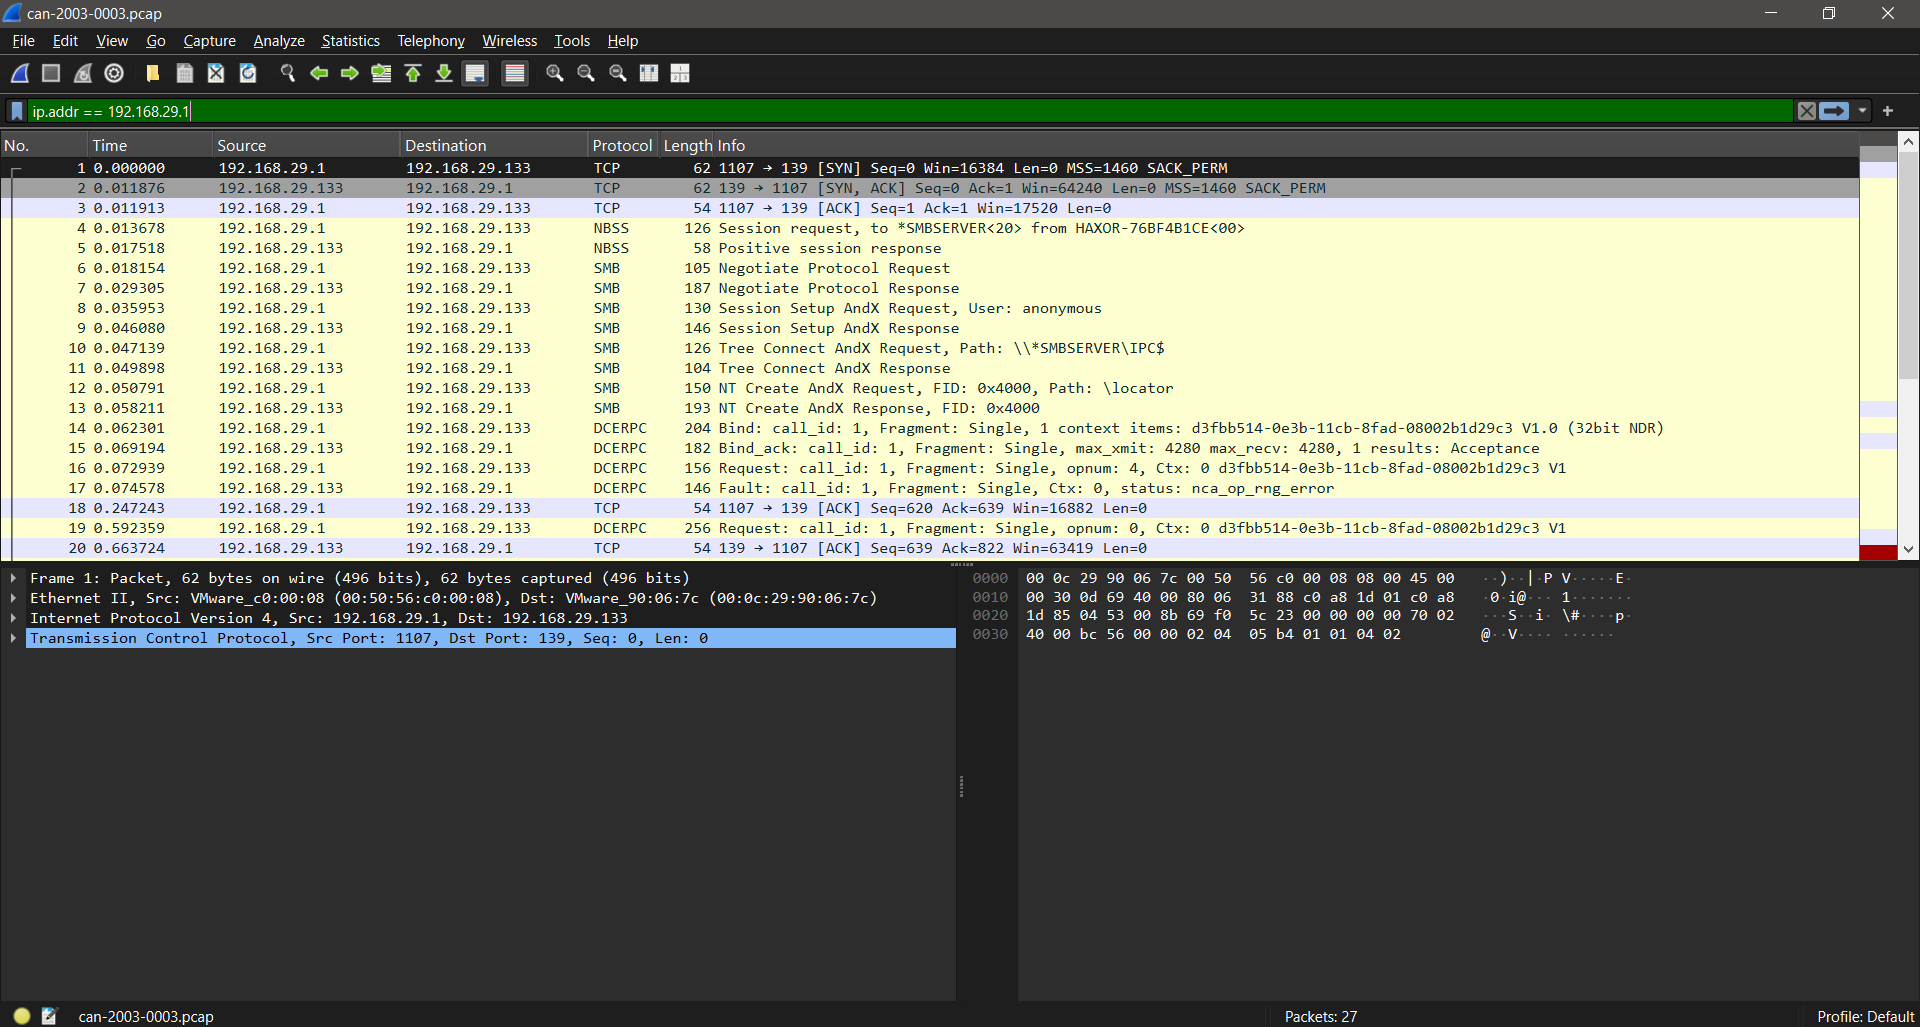The image size is (1920, 1027).
Task: Clear the display filter
Action: tap(1806, 111)
